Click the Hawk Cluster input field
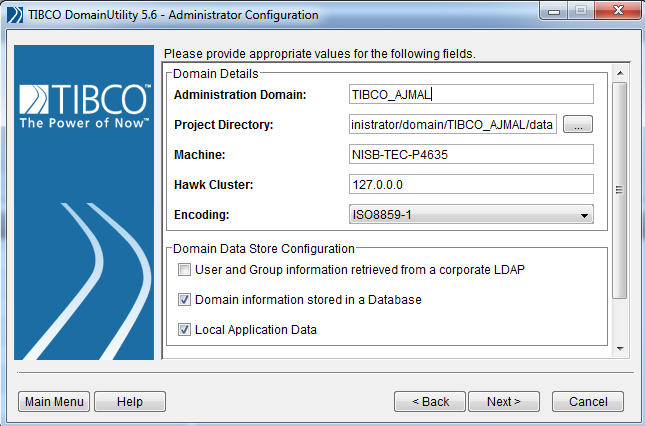The image size is (645, 426). click(x=471, y=185)
